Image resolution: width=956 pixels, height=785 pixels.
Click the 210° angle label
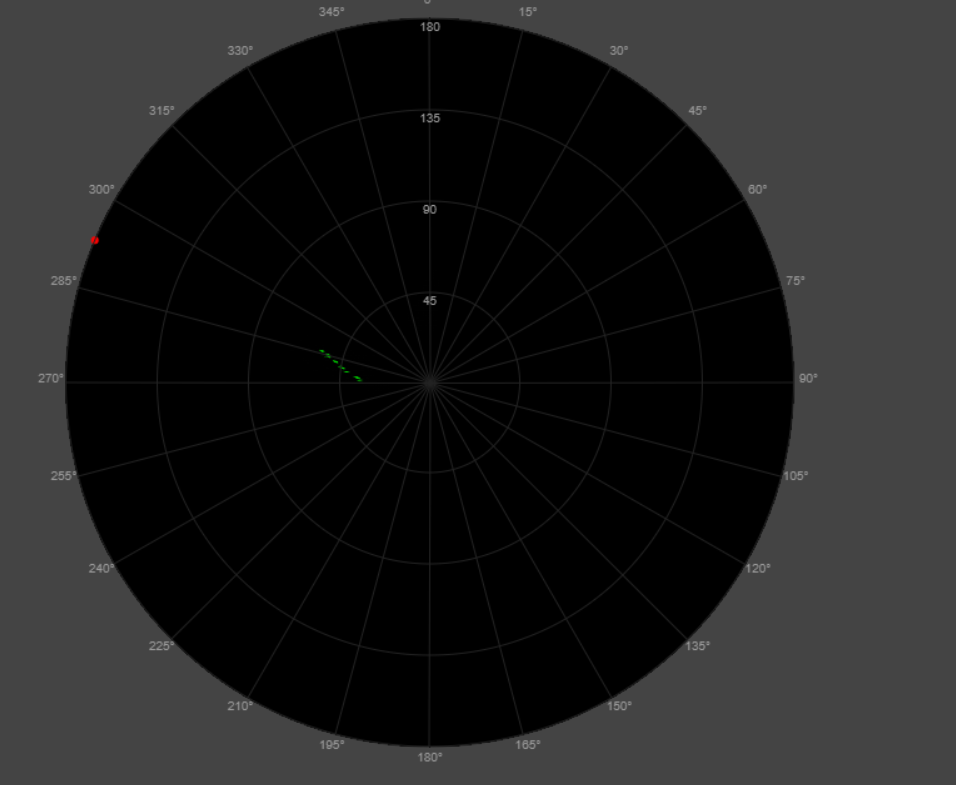[240, 706]
